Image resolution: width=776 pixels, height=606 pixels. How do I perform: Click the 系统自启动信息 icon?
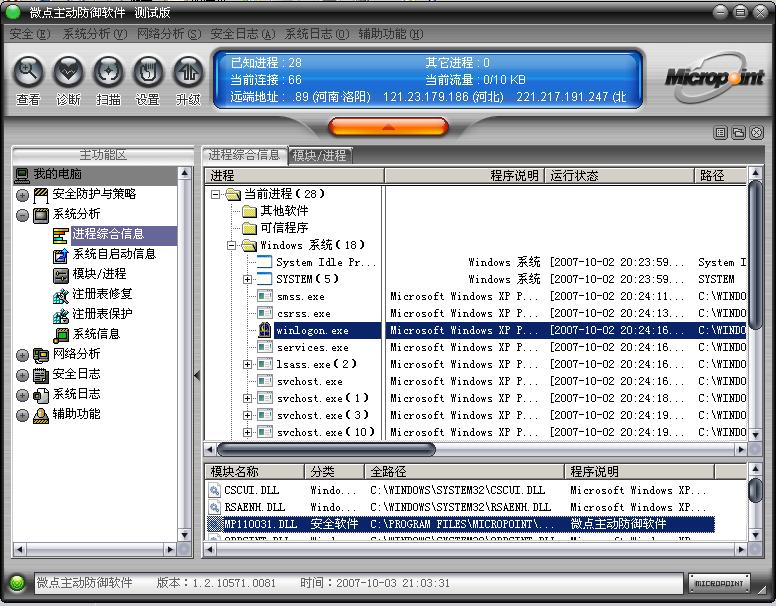(x=60, y=255)
